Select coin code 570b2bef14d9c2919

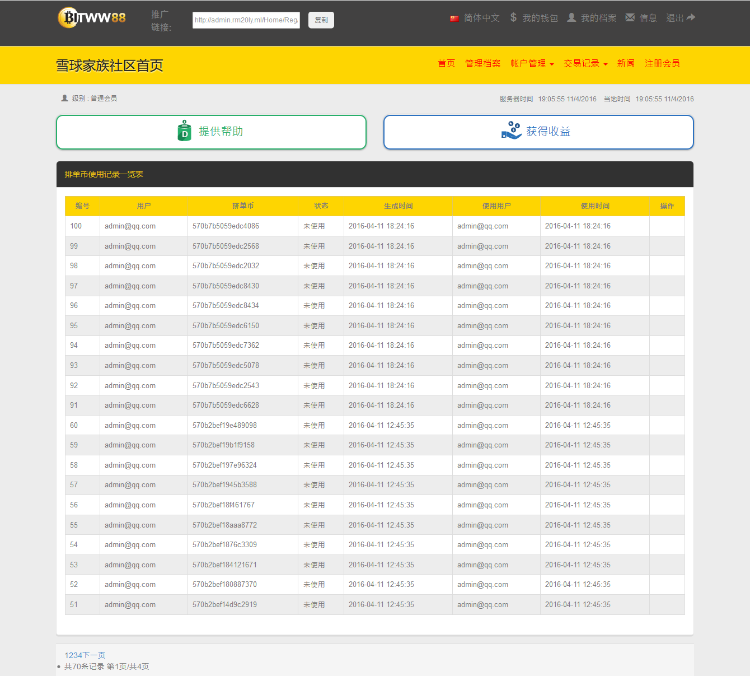(225, 604)
